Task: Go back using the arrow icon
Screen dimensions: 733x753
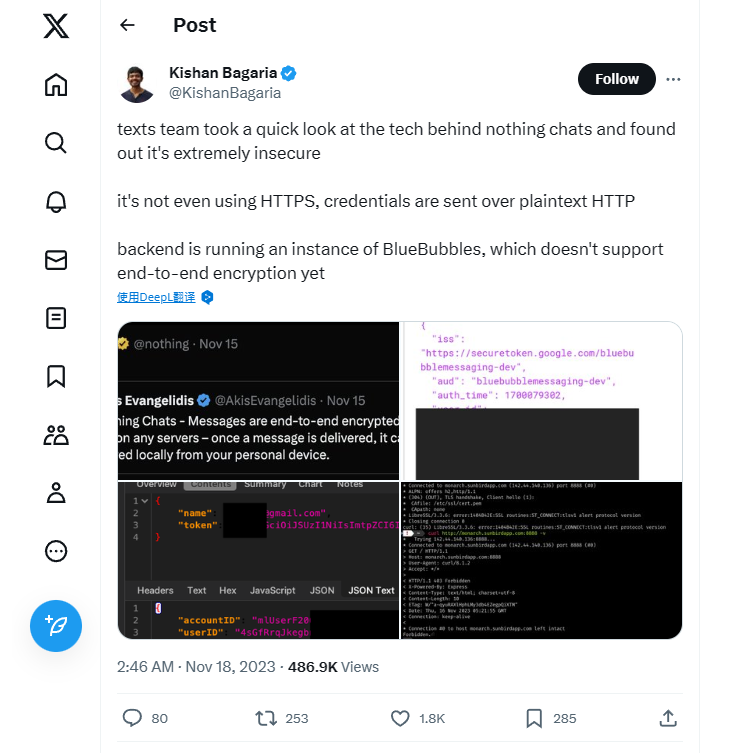Action: coord(127,25)
